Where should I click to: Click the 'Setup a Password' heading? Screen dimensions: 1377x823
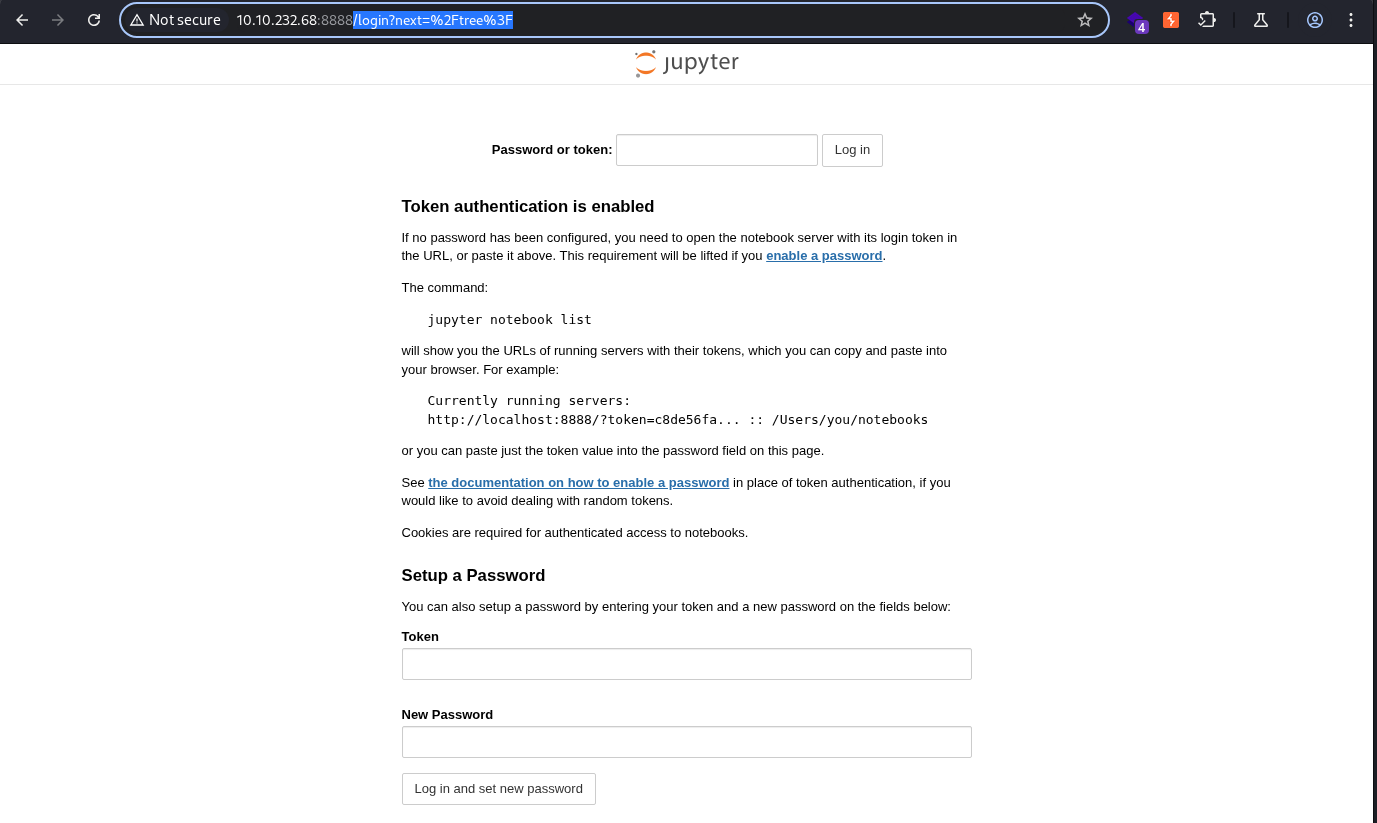click(473, 576)
